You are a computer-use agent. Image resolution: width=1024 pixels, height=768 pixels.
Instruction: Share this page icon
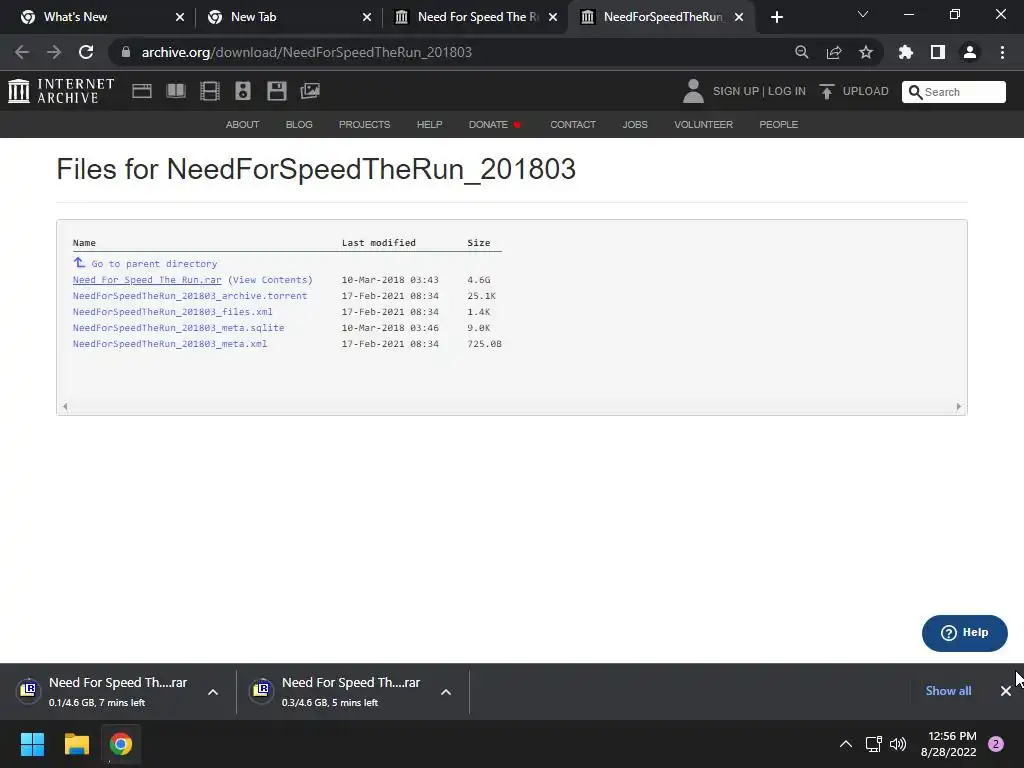[834, 52]
